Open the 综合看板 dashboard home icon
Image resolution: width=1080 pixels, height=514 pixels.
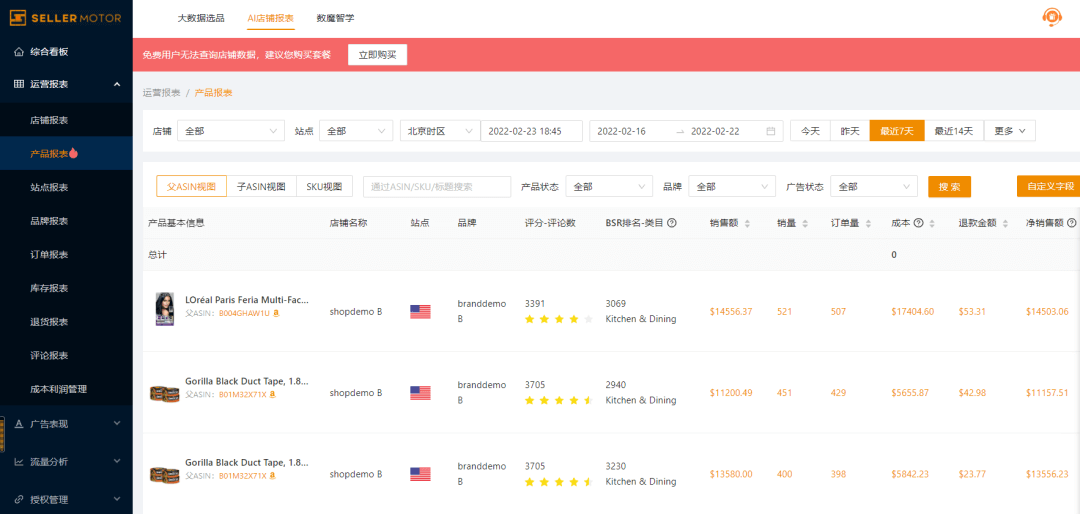pos(19,51)
